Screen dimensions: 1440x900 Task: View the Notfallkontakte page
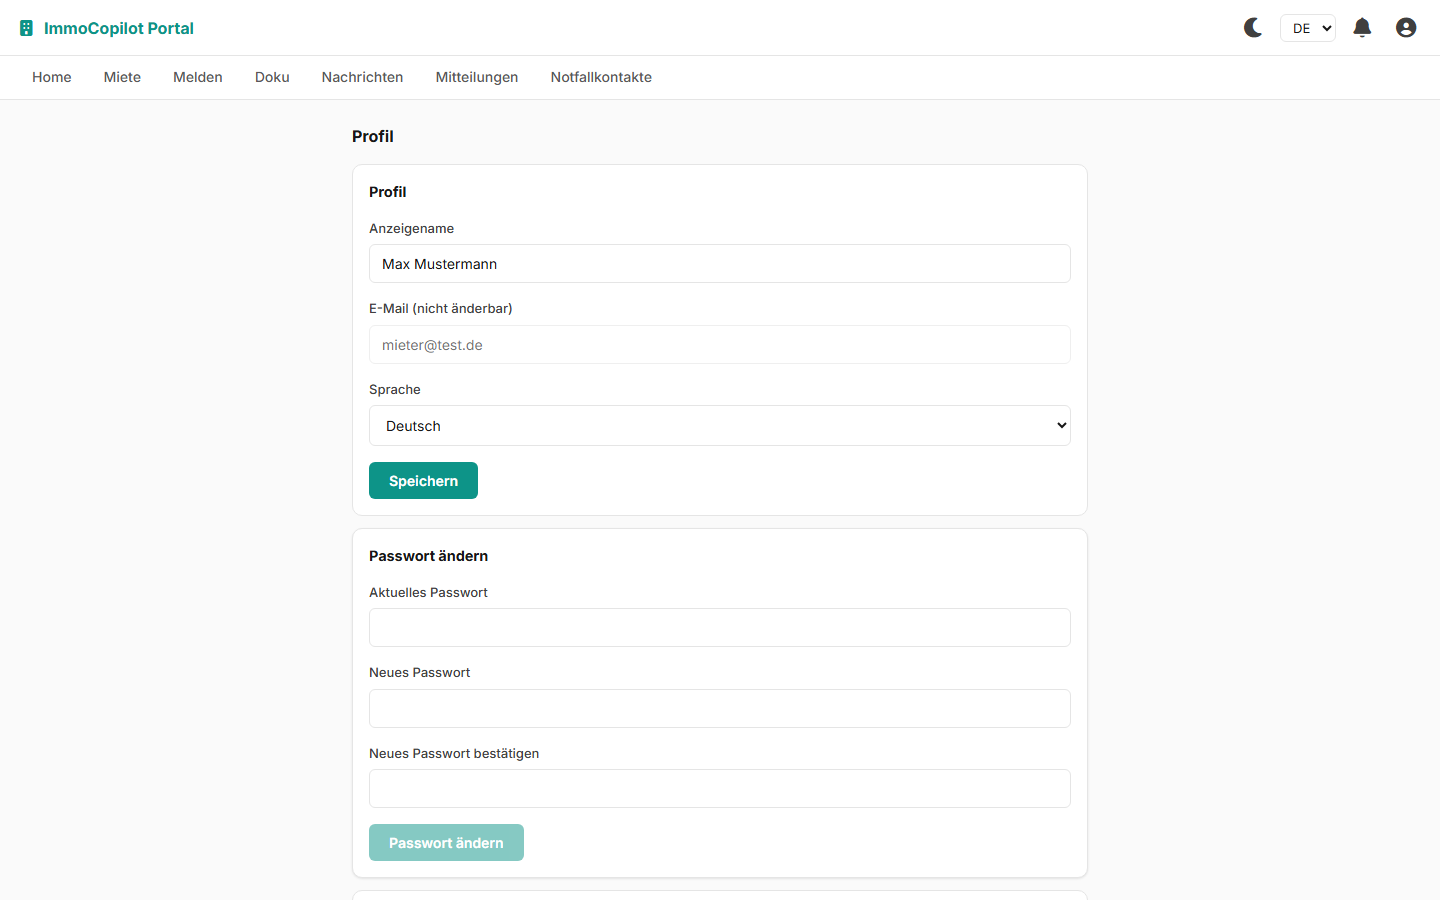point(601,77)
